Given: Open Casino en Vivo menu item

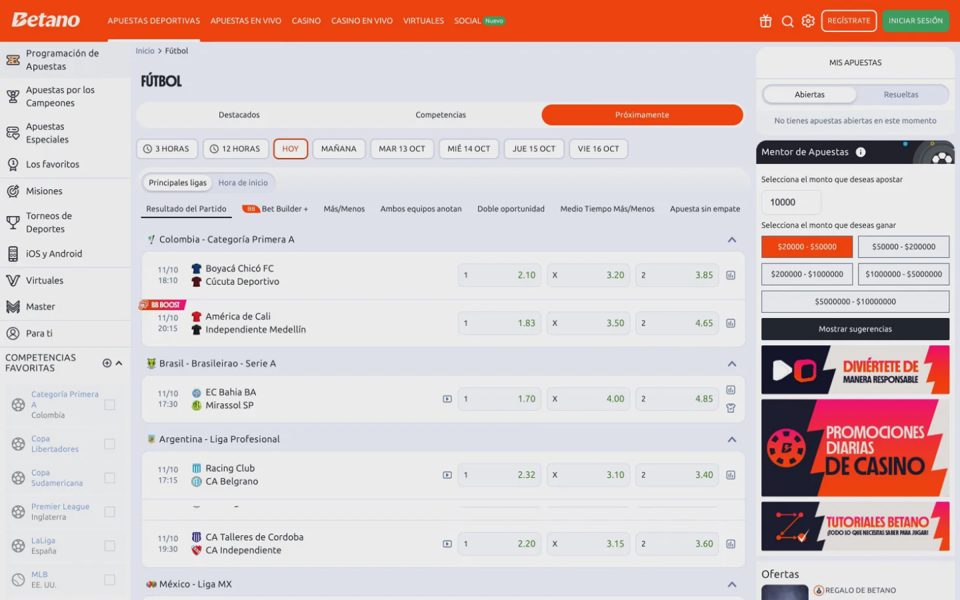Looking at the screenshot, I should coord(362,21).
